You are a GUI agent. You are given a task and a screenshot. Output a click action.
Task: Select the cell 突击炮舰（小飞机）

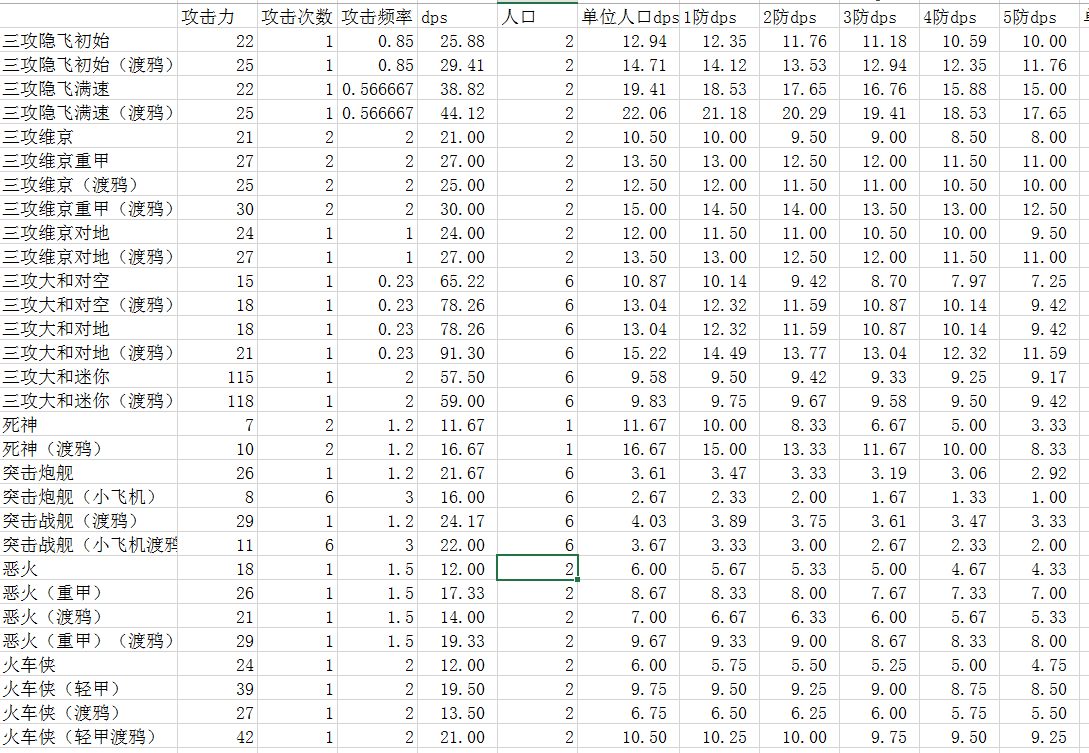[x=88, y=497]
